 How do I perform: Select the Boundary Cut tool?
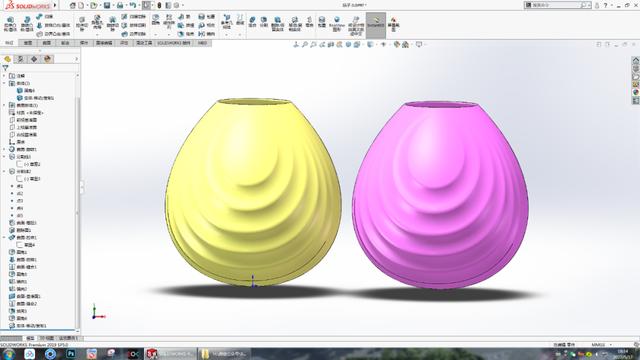[x=134, y=34]
